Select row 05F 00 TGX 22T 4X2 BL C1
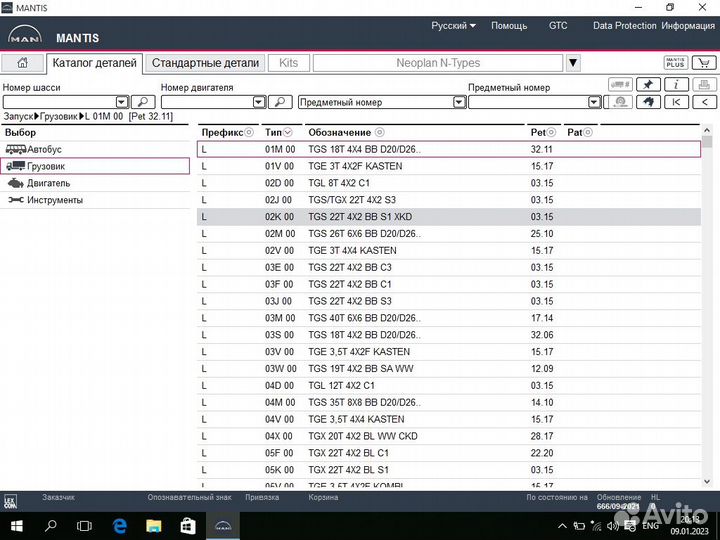Image resolution: width=720 pixels, height=540 pixels. tap(449, 453)
